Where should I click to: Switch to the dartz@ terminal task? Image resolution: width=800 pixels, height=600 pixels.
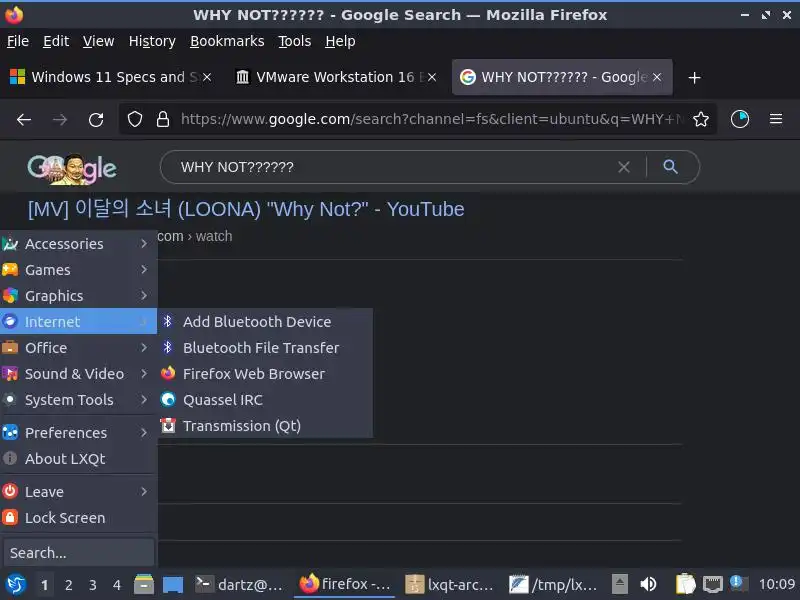[x=240, y=584]
